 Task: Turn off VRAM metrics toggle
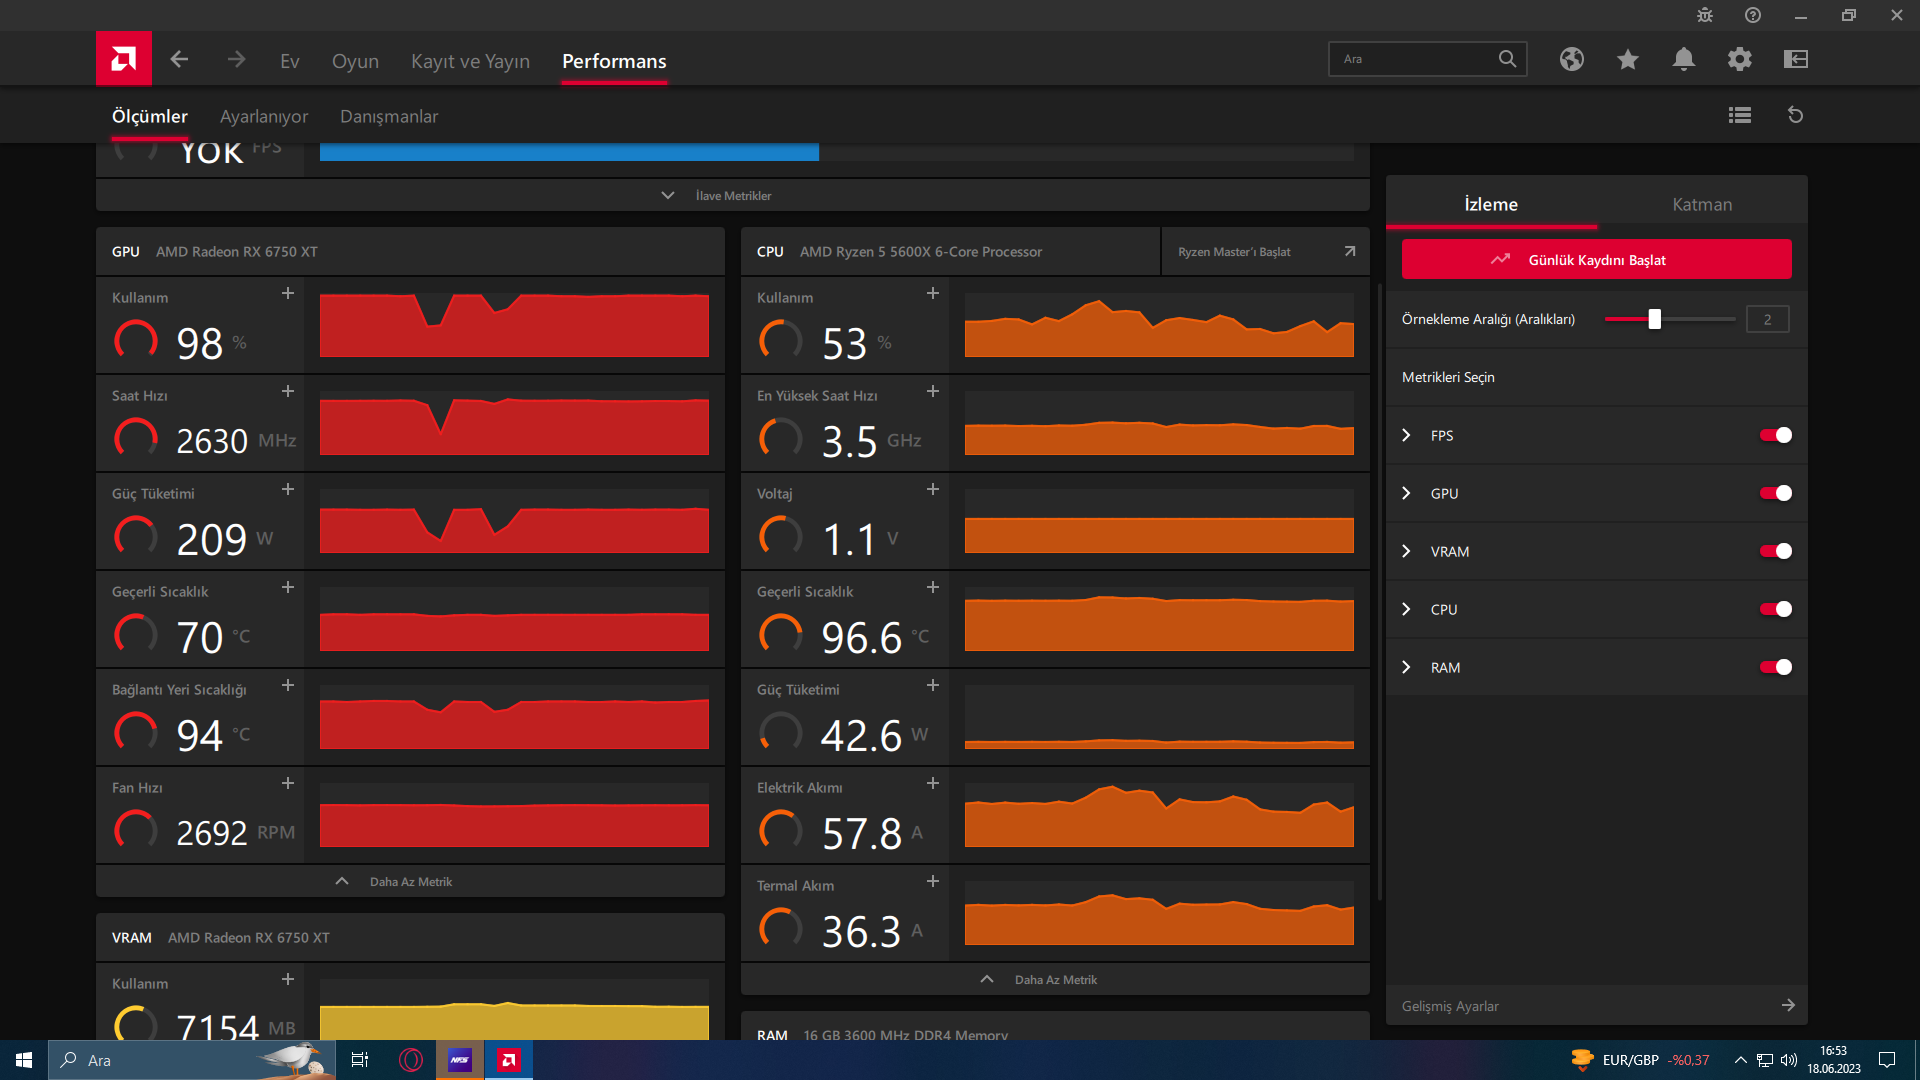(x=1775, y=551)
